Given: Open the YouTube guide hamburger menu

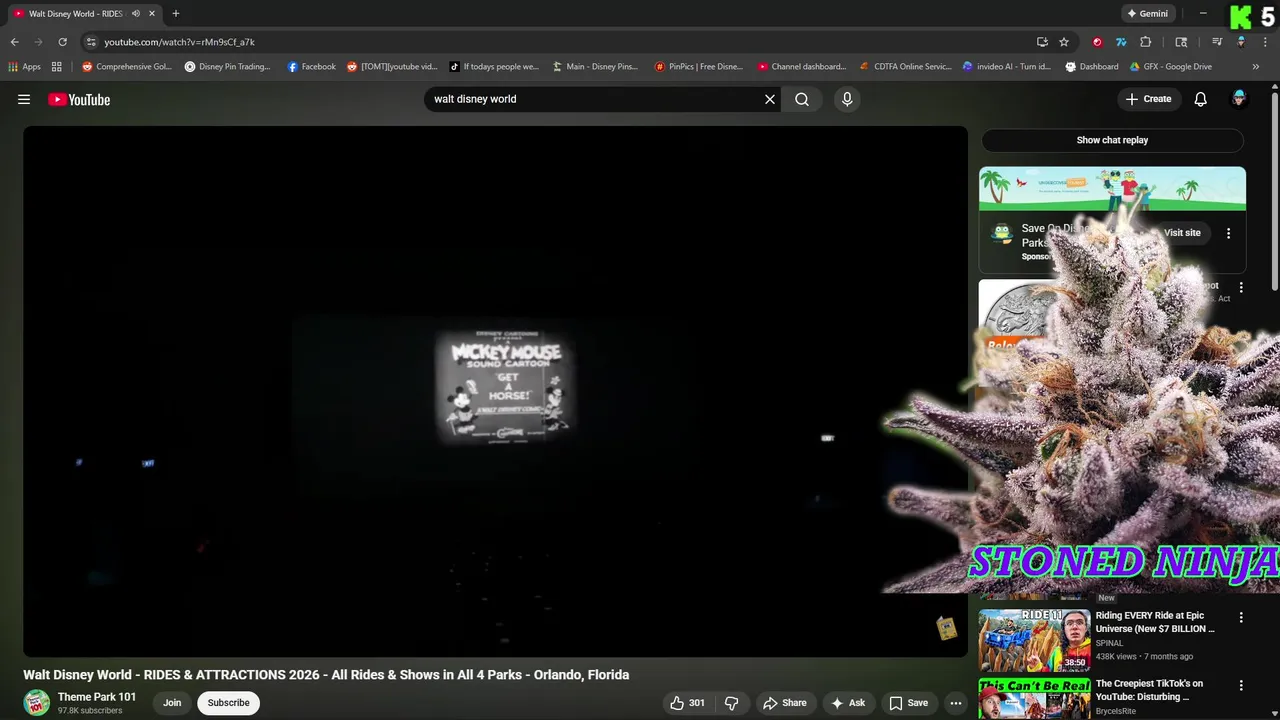Looking at the screenshot, I should [x=24, y=99].
